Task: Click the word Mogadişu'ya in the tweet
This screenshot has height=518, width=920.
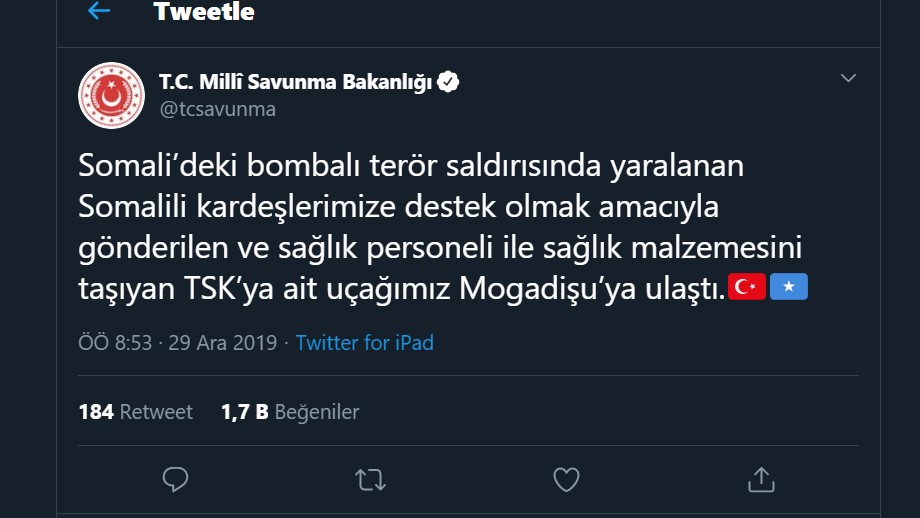Action: pos(547,289)
